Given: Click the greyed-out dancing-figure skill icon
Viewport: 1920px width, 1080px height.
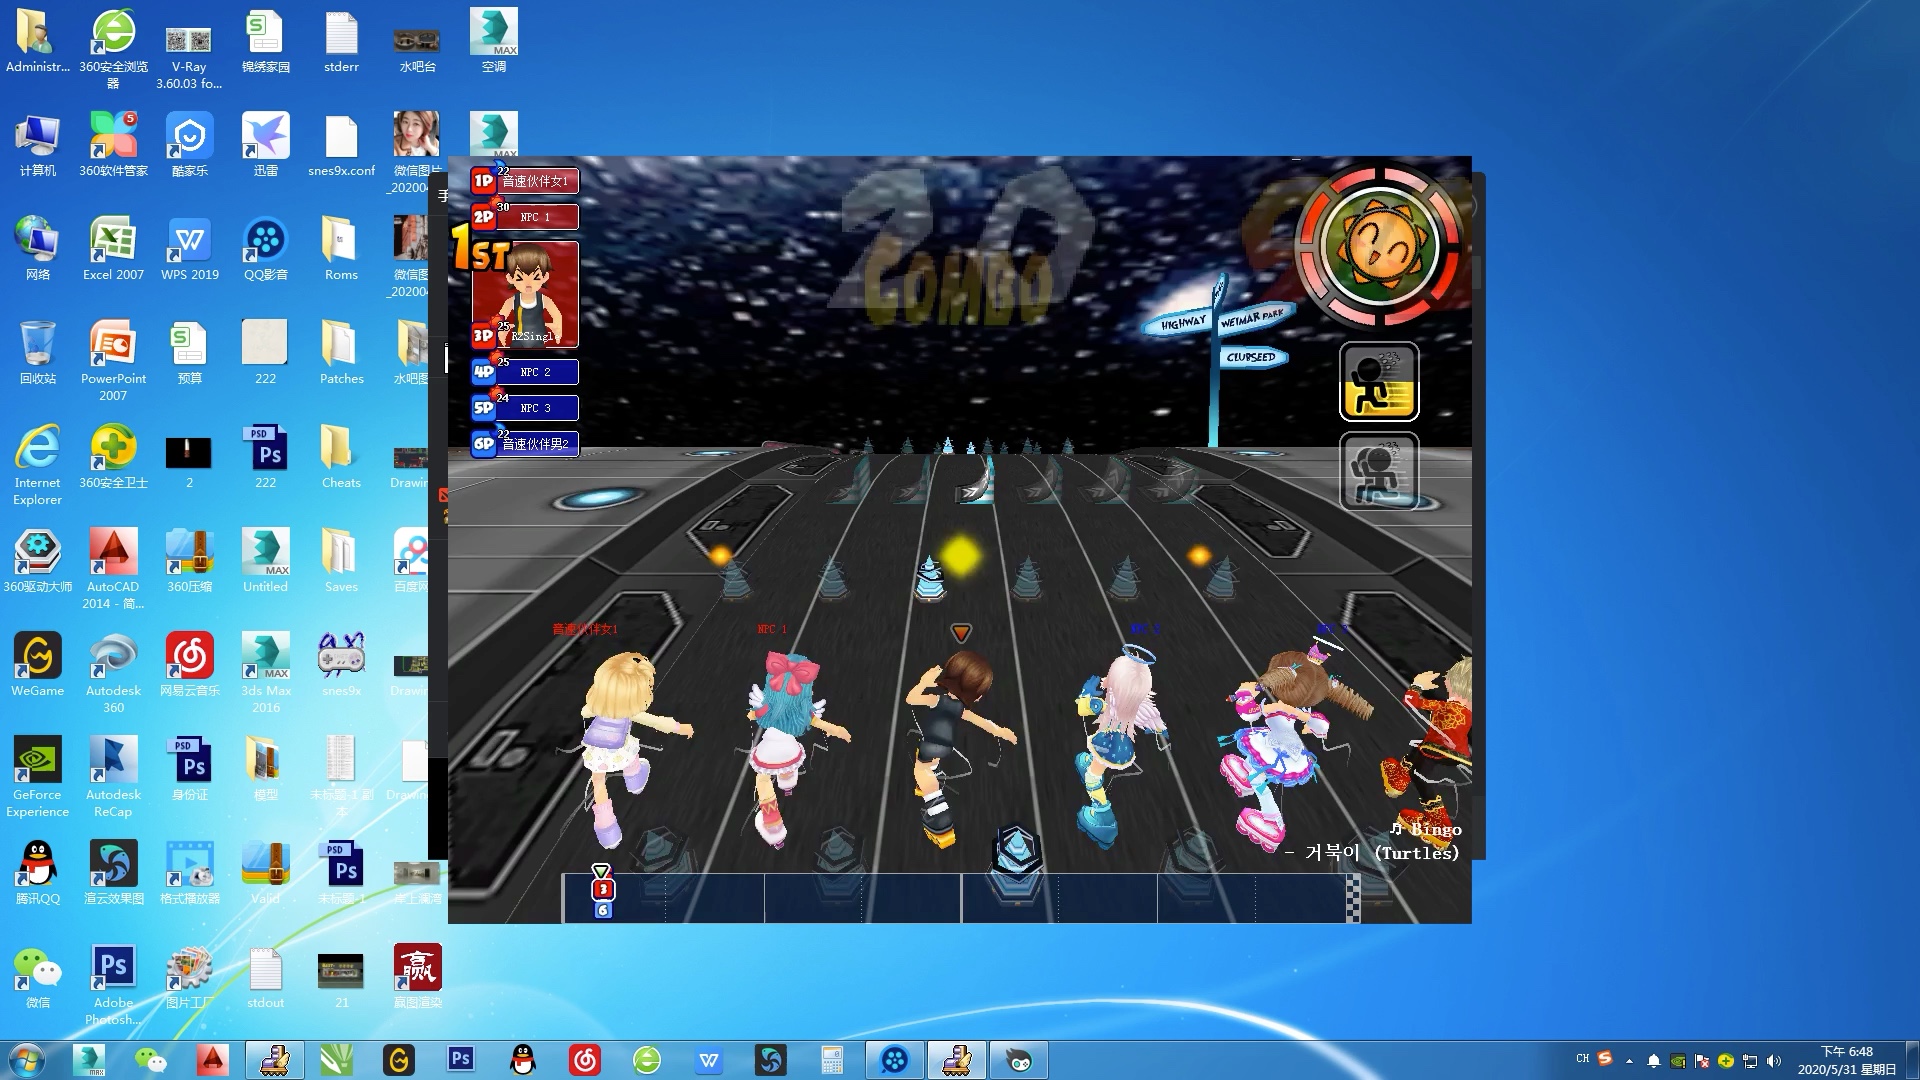Looking at the screenshot, I should 1379,471.
